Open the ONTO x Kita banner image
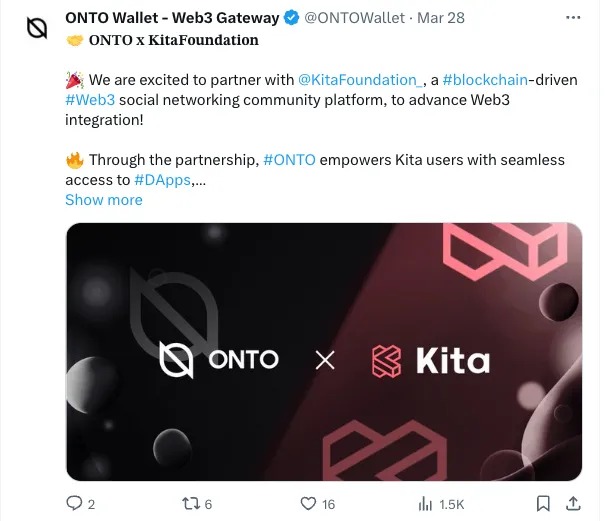605x521 pixels. [324, 351]
